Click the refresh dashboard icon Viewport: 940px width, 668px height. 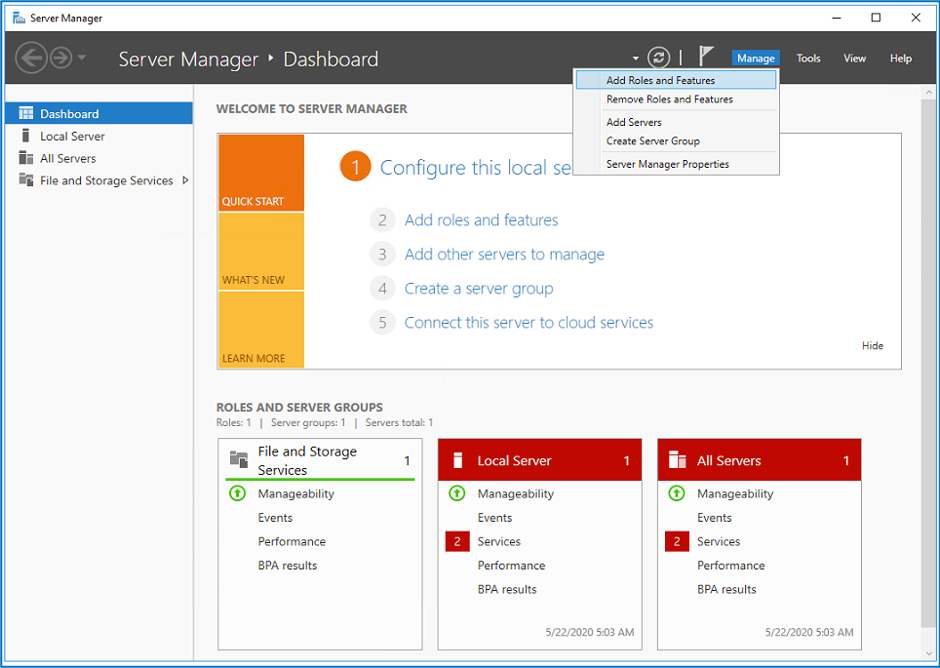pos(657,58)
